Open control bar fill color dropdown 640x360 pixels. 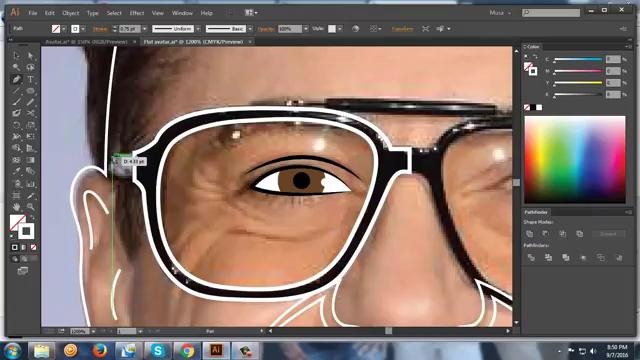coord(64,29)
